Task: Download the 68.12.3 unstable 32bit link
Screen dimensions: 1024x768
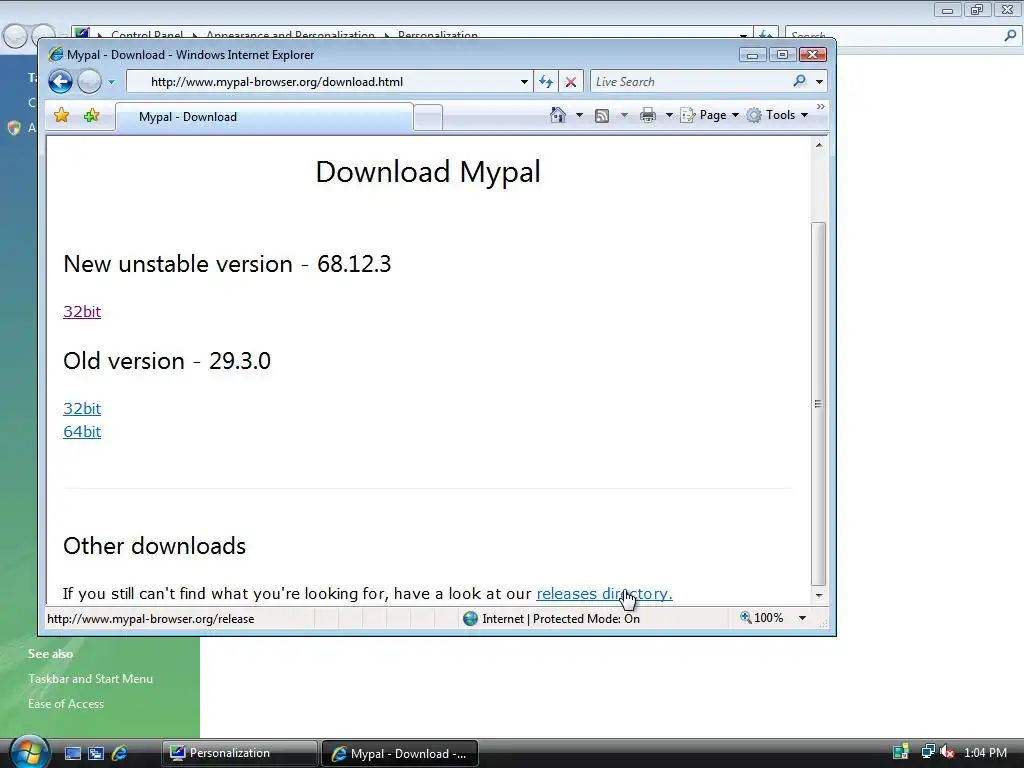Action: (82, 312)
